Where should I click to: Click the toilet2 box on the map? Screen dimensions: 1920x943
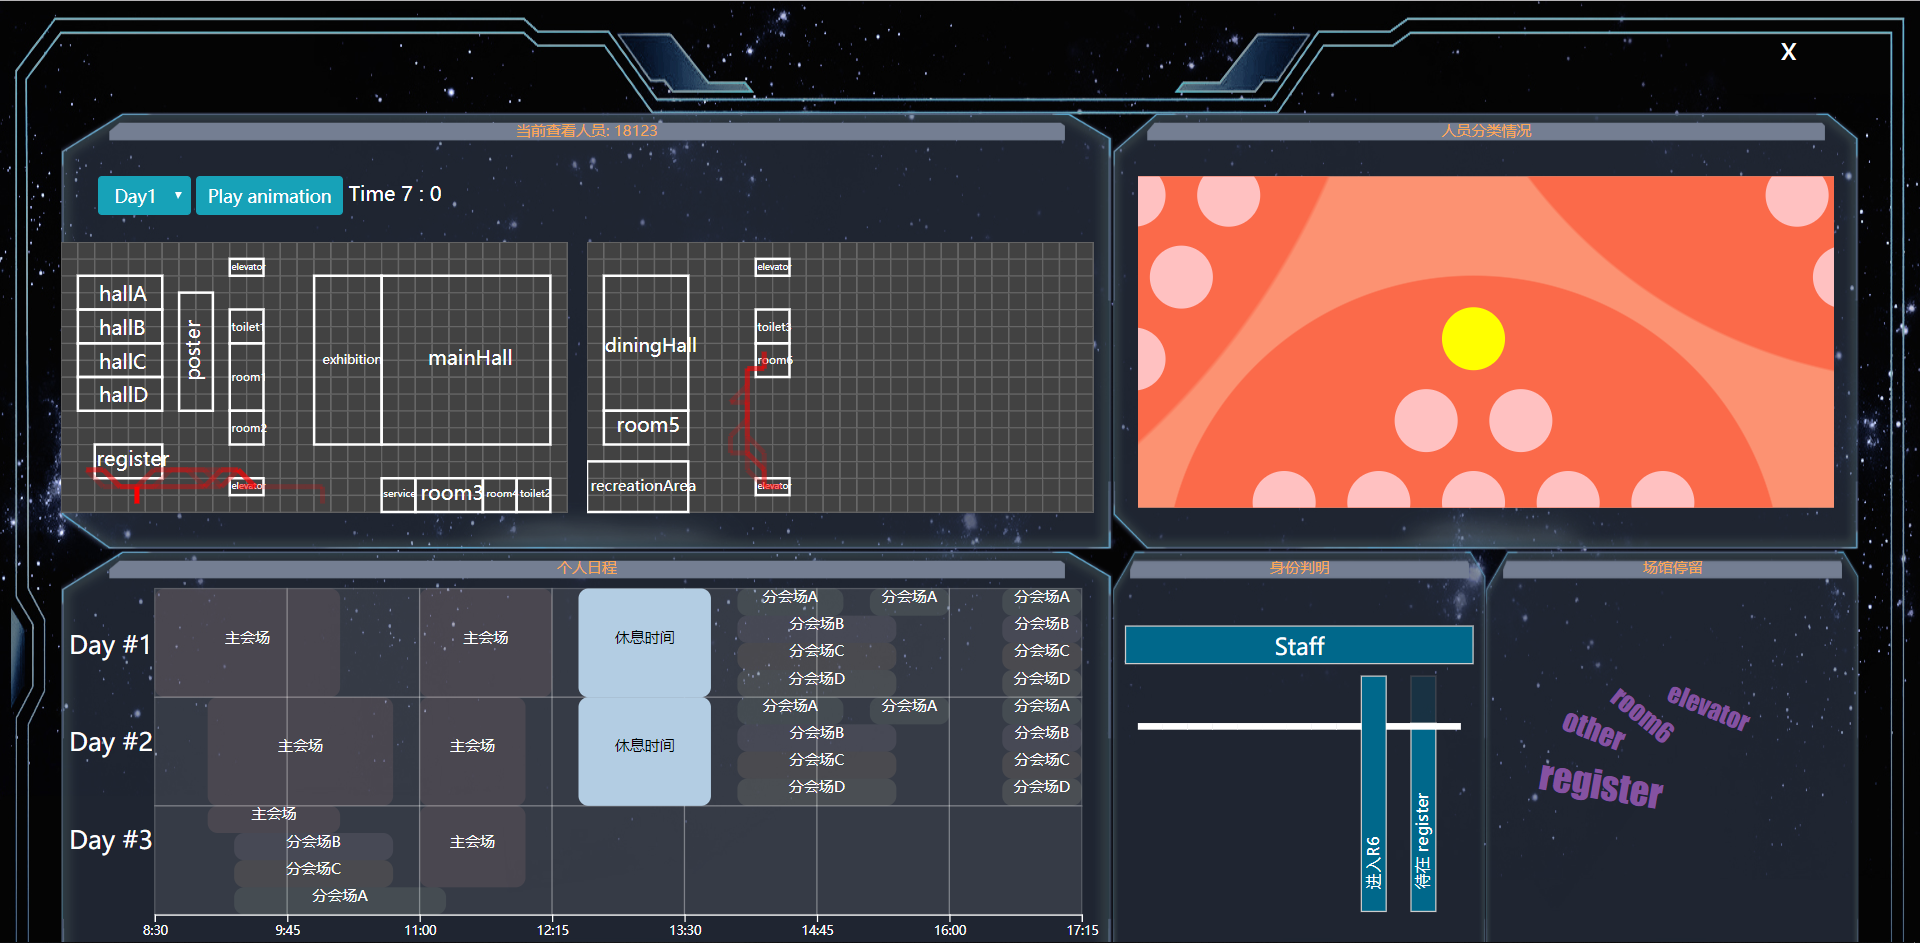pyautogui.click(x=534, y=494)
